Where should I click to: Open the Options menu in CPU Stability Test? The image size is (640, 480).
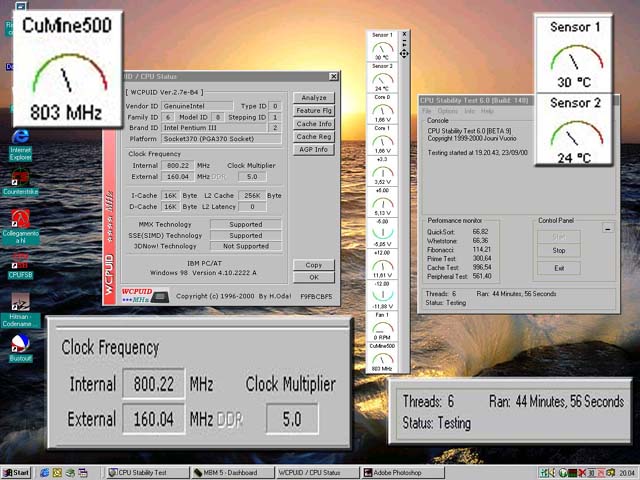point(447,111)
